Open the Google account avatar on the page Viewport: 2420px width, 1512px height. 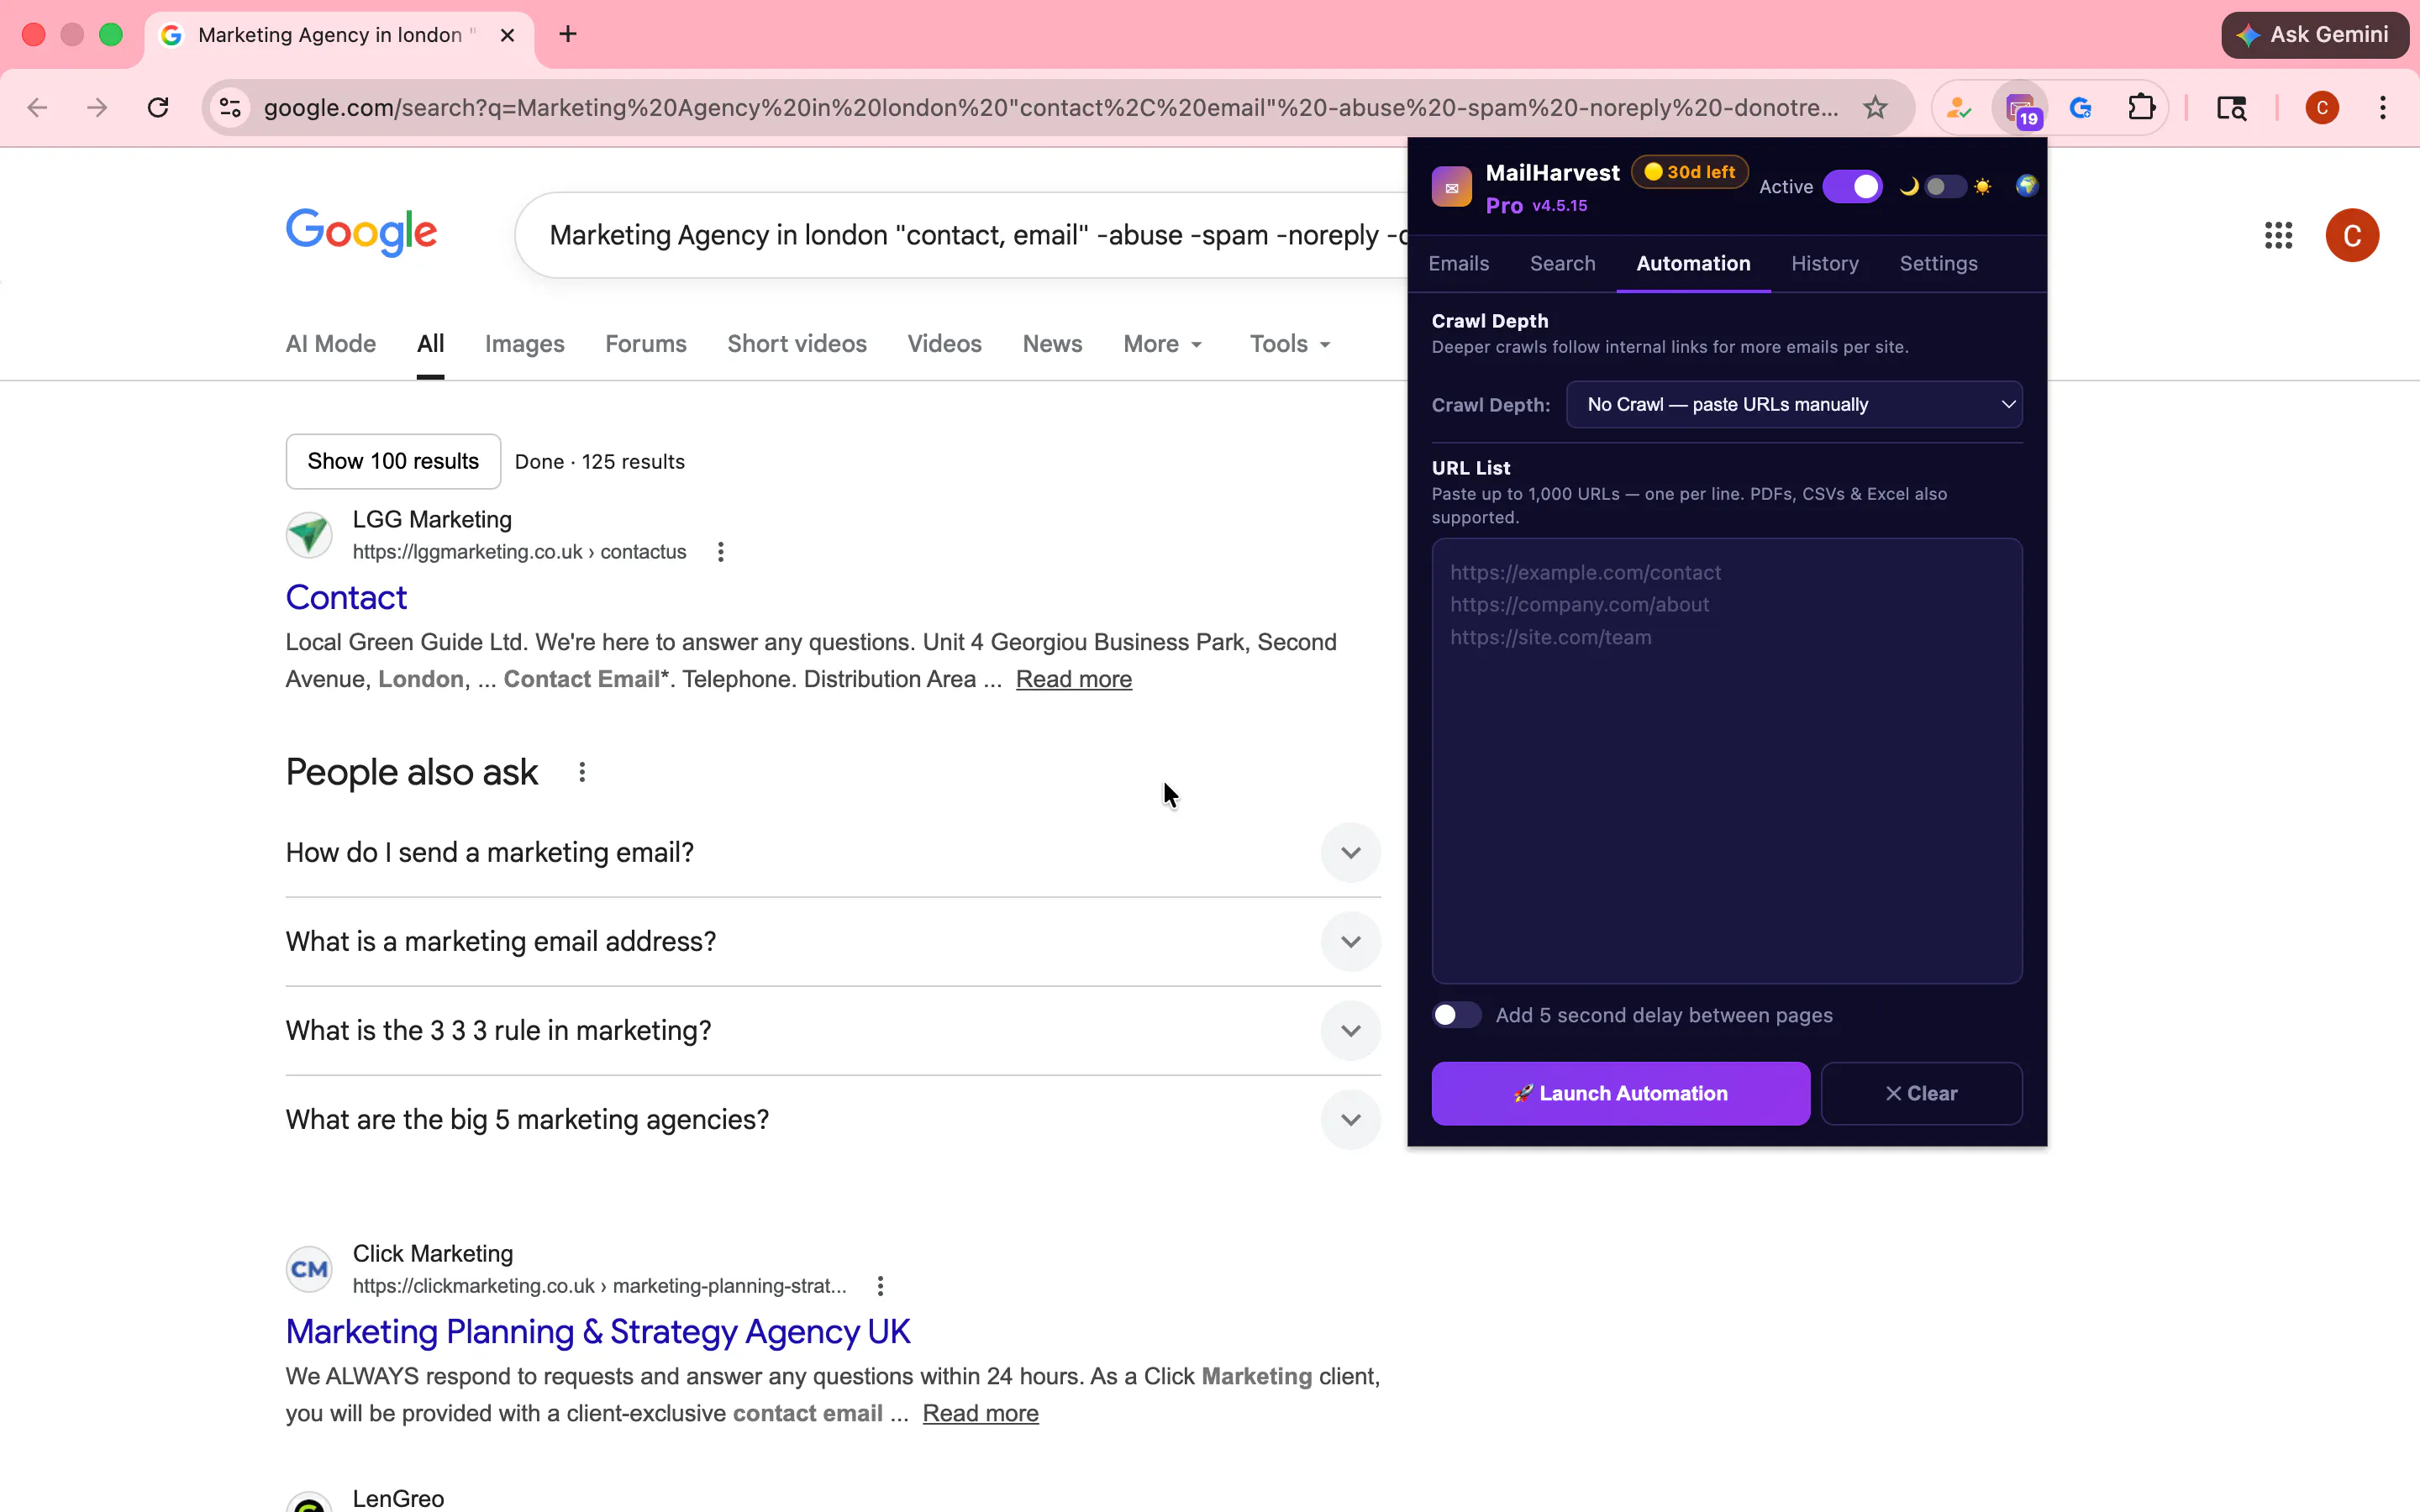click(2352, 236)
